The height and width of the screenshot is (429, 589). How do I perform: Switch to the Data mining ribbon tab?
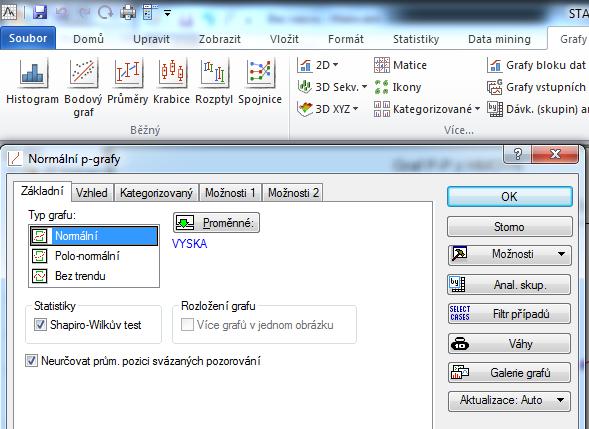(x=499, y=39)
